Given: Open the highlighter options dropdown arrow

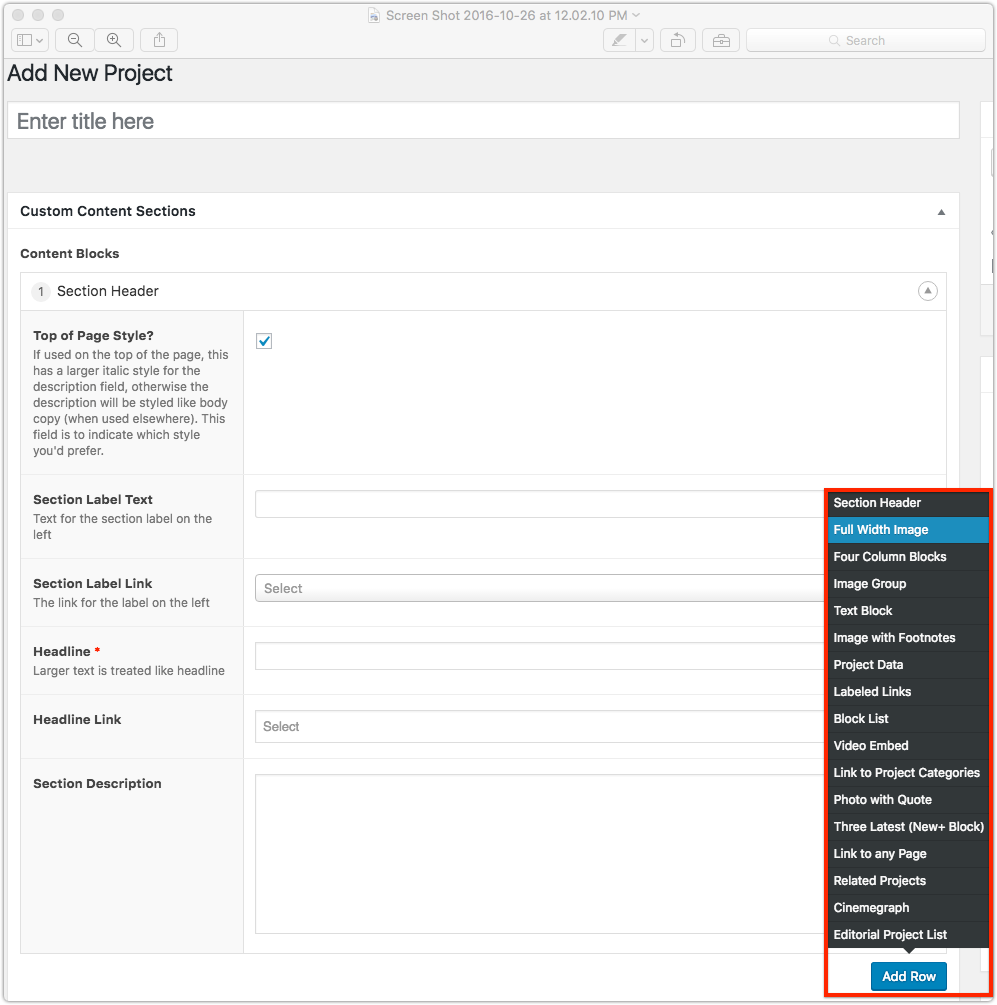Looking at the screenshot, I should tap(644, 40).
